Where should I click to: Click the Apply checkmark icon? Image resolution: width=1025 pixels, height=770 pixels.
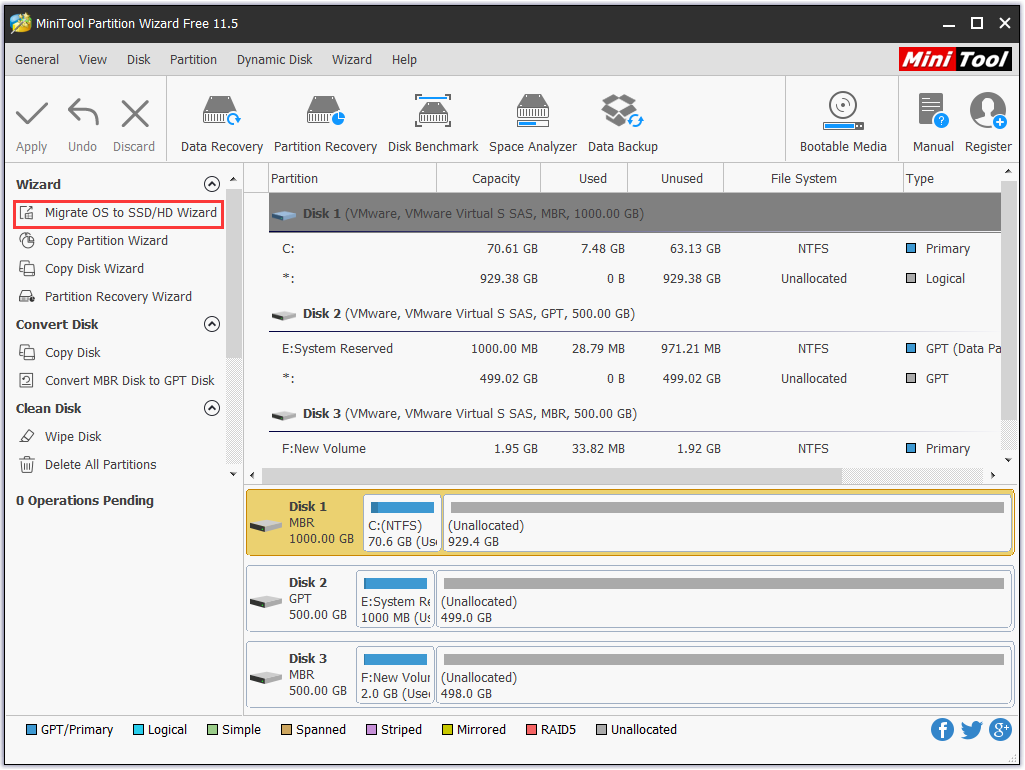pos(31,114)
